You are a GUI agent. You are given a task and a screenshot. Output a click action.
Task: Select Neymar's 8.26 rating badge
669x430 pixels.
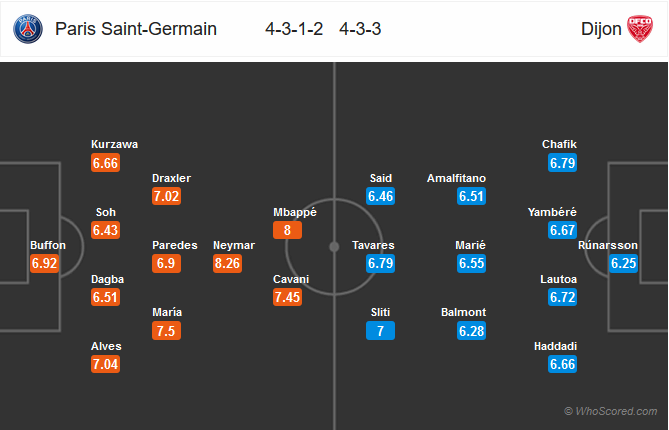tap(227, 263)
